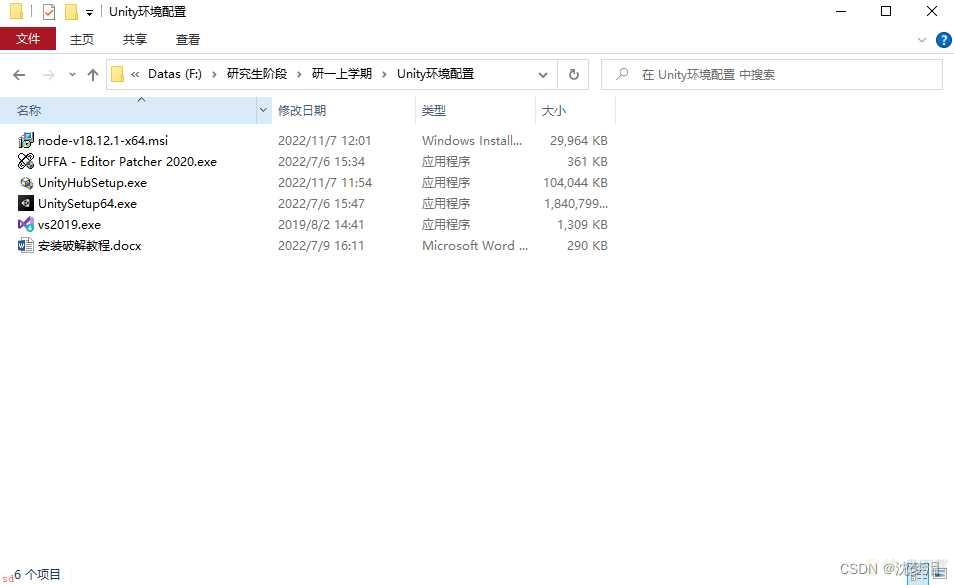Click the folder icon inside the address bar

[117, 74]
